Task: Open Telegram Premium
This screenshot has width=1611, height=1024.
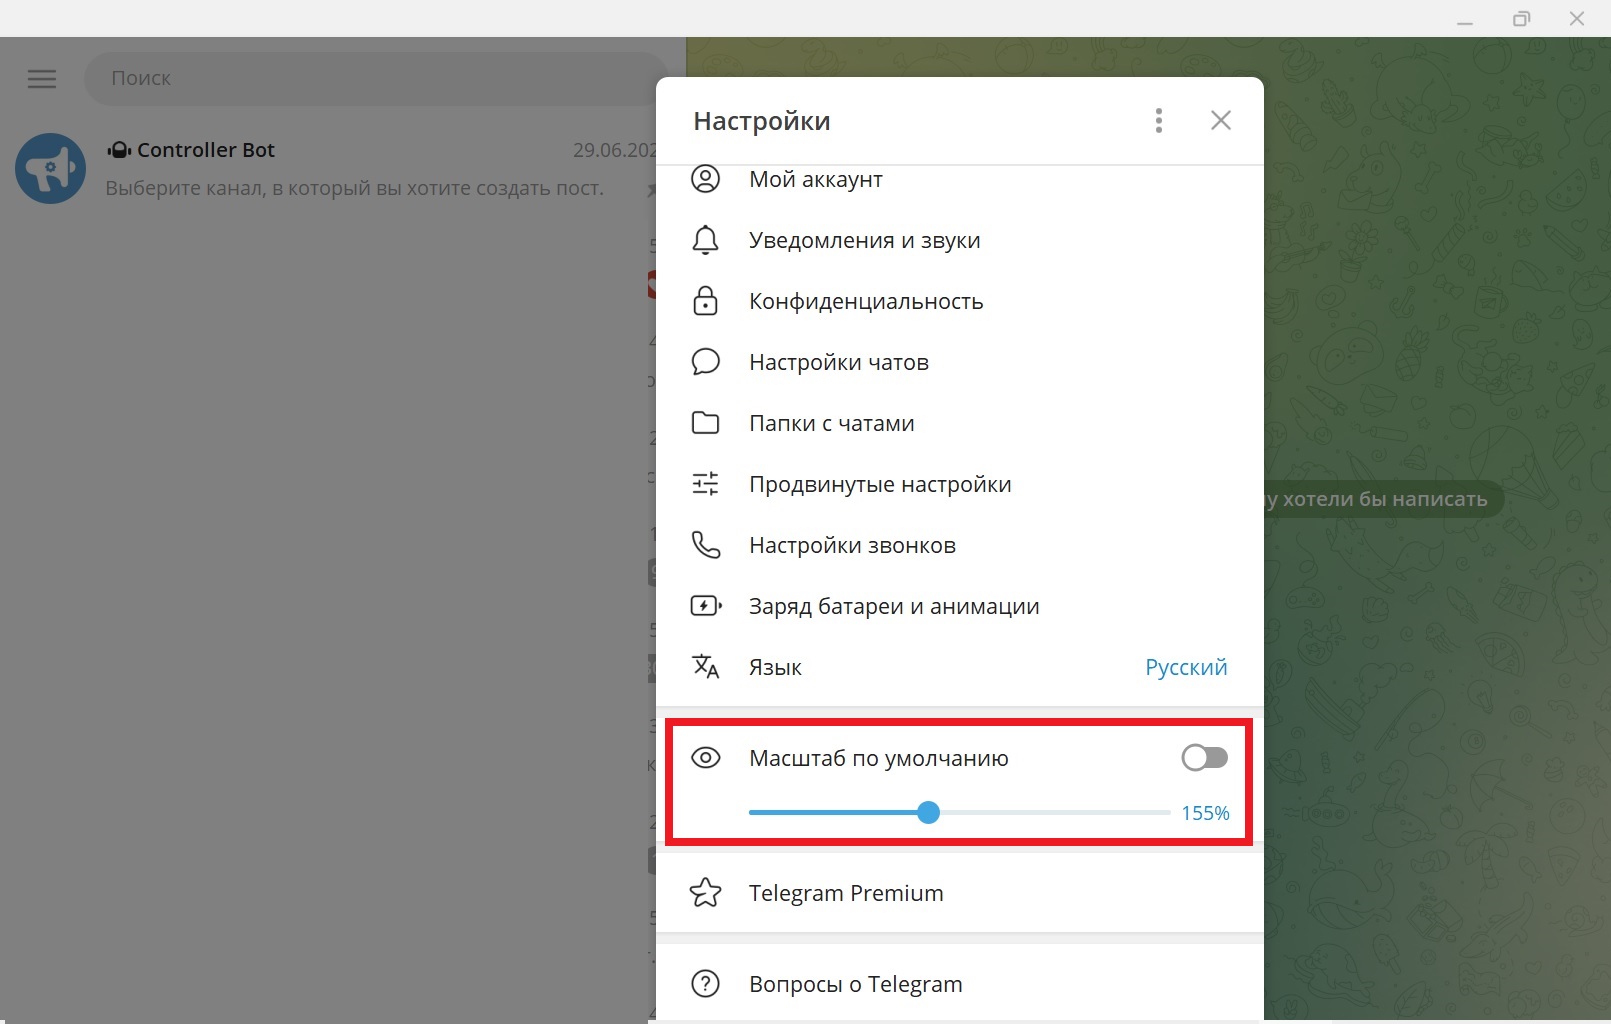Action: [x=960, y=893]
